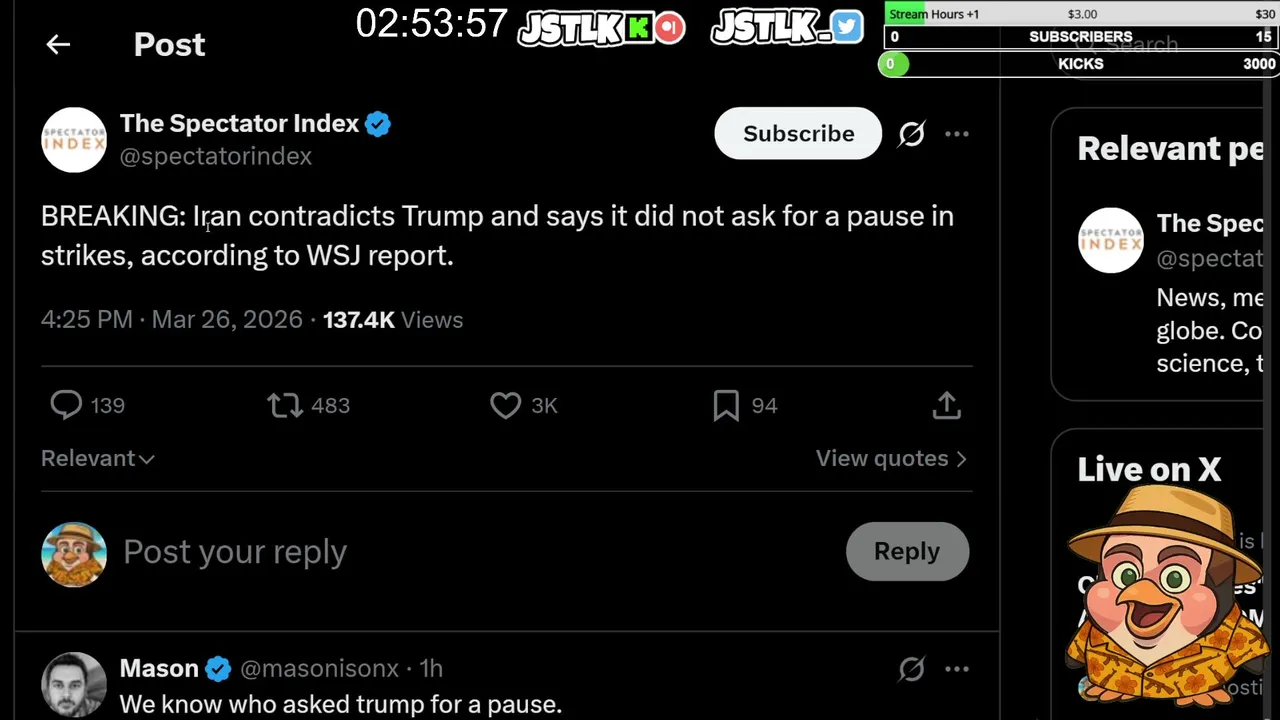Viewport: 1280px width, 720px height.
Task: Share post via upload arrow icon
Action: (x=946, y=405)
